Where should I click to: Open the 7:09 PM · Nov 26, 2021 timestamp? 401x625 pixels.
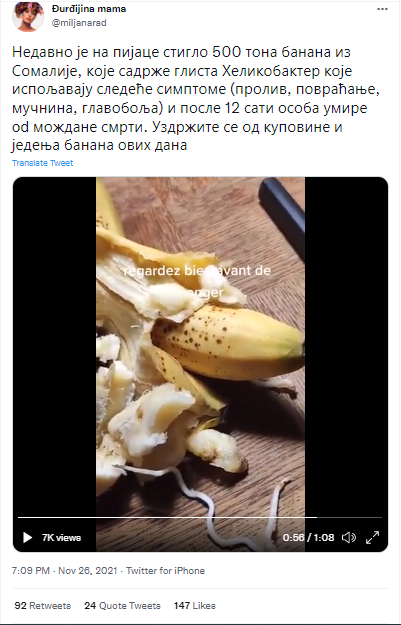click(65, 571)
